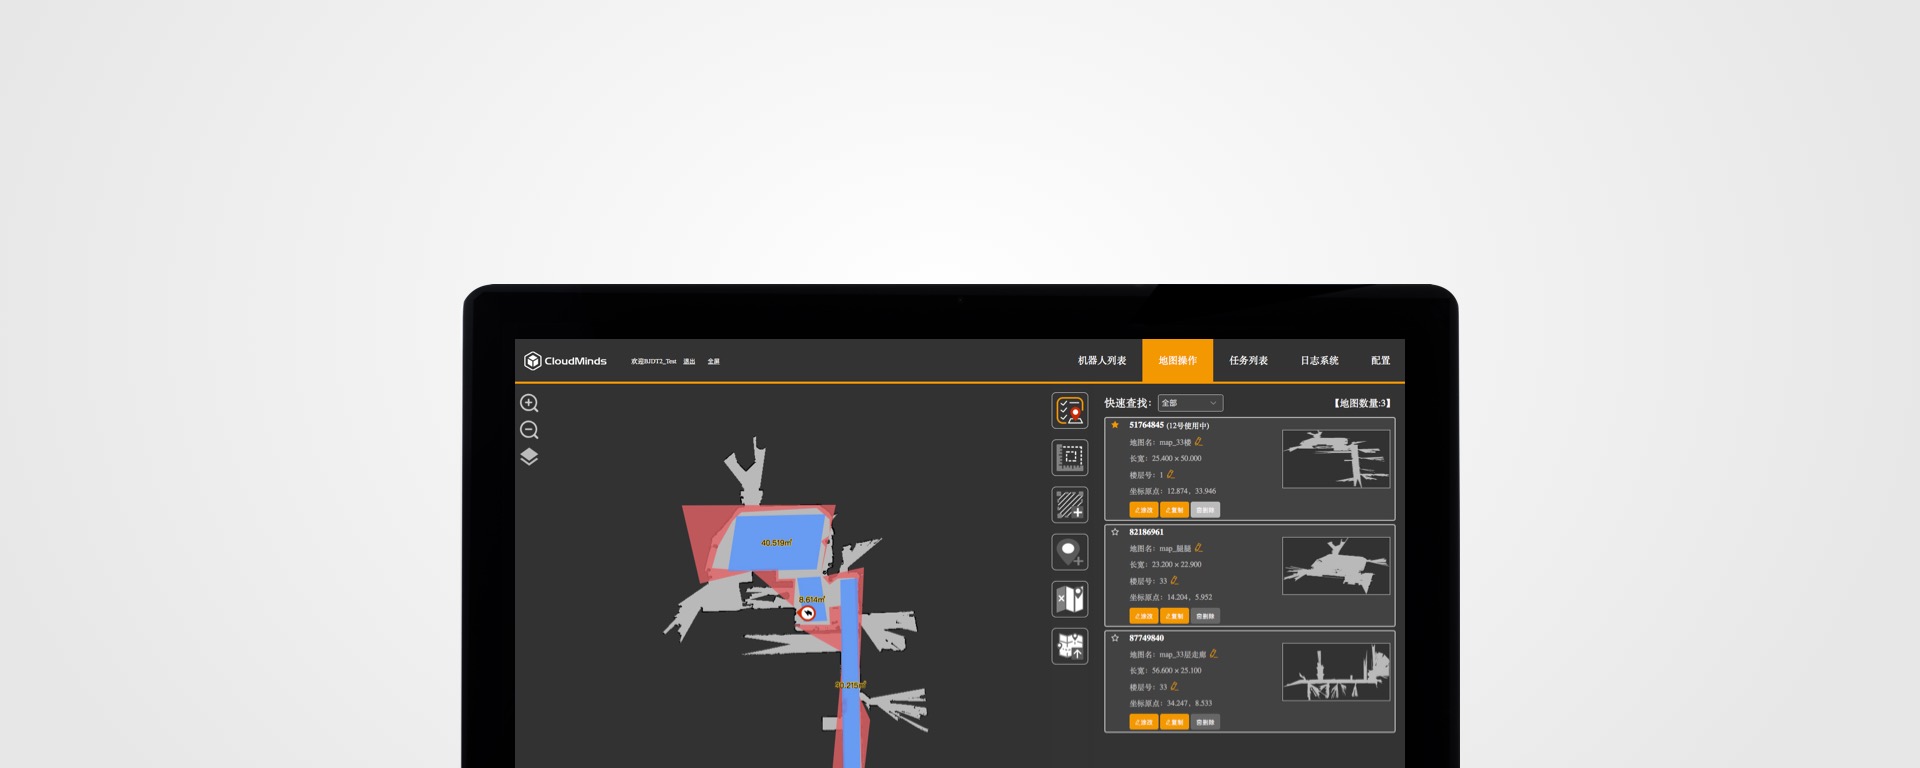The image size is (1920, 768).
Task: Open the 任务列表 tab
Action: pyautogui.click(x=1248, y=361)
